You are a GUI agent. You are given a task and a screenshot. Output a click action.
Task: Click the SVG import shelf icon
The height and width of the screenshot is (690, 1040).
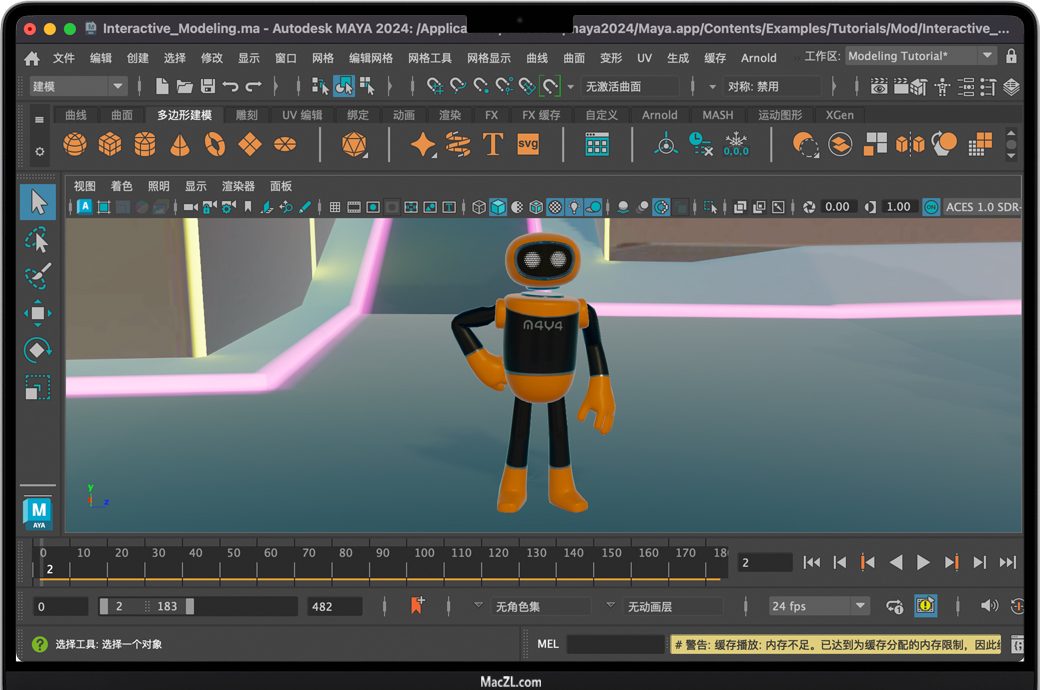528,145
